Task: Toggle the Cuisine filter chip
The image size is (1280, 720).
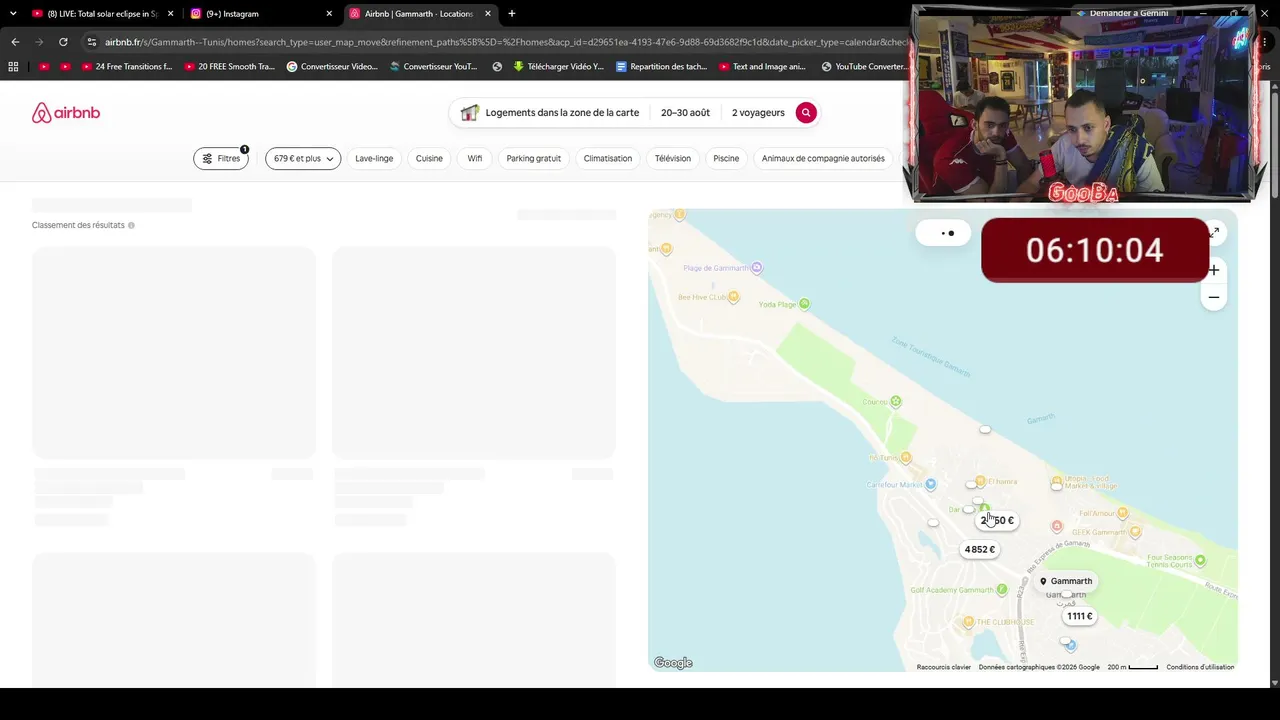Action: pyautogui.click(x=429, y=158)
